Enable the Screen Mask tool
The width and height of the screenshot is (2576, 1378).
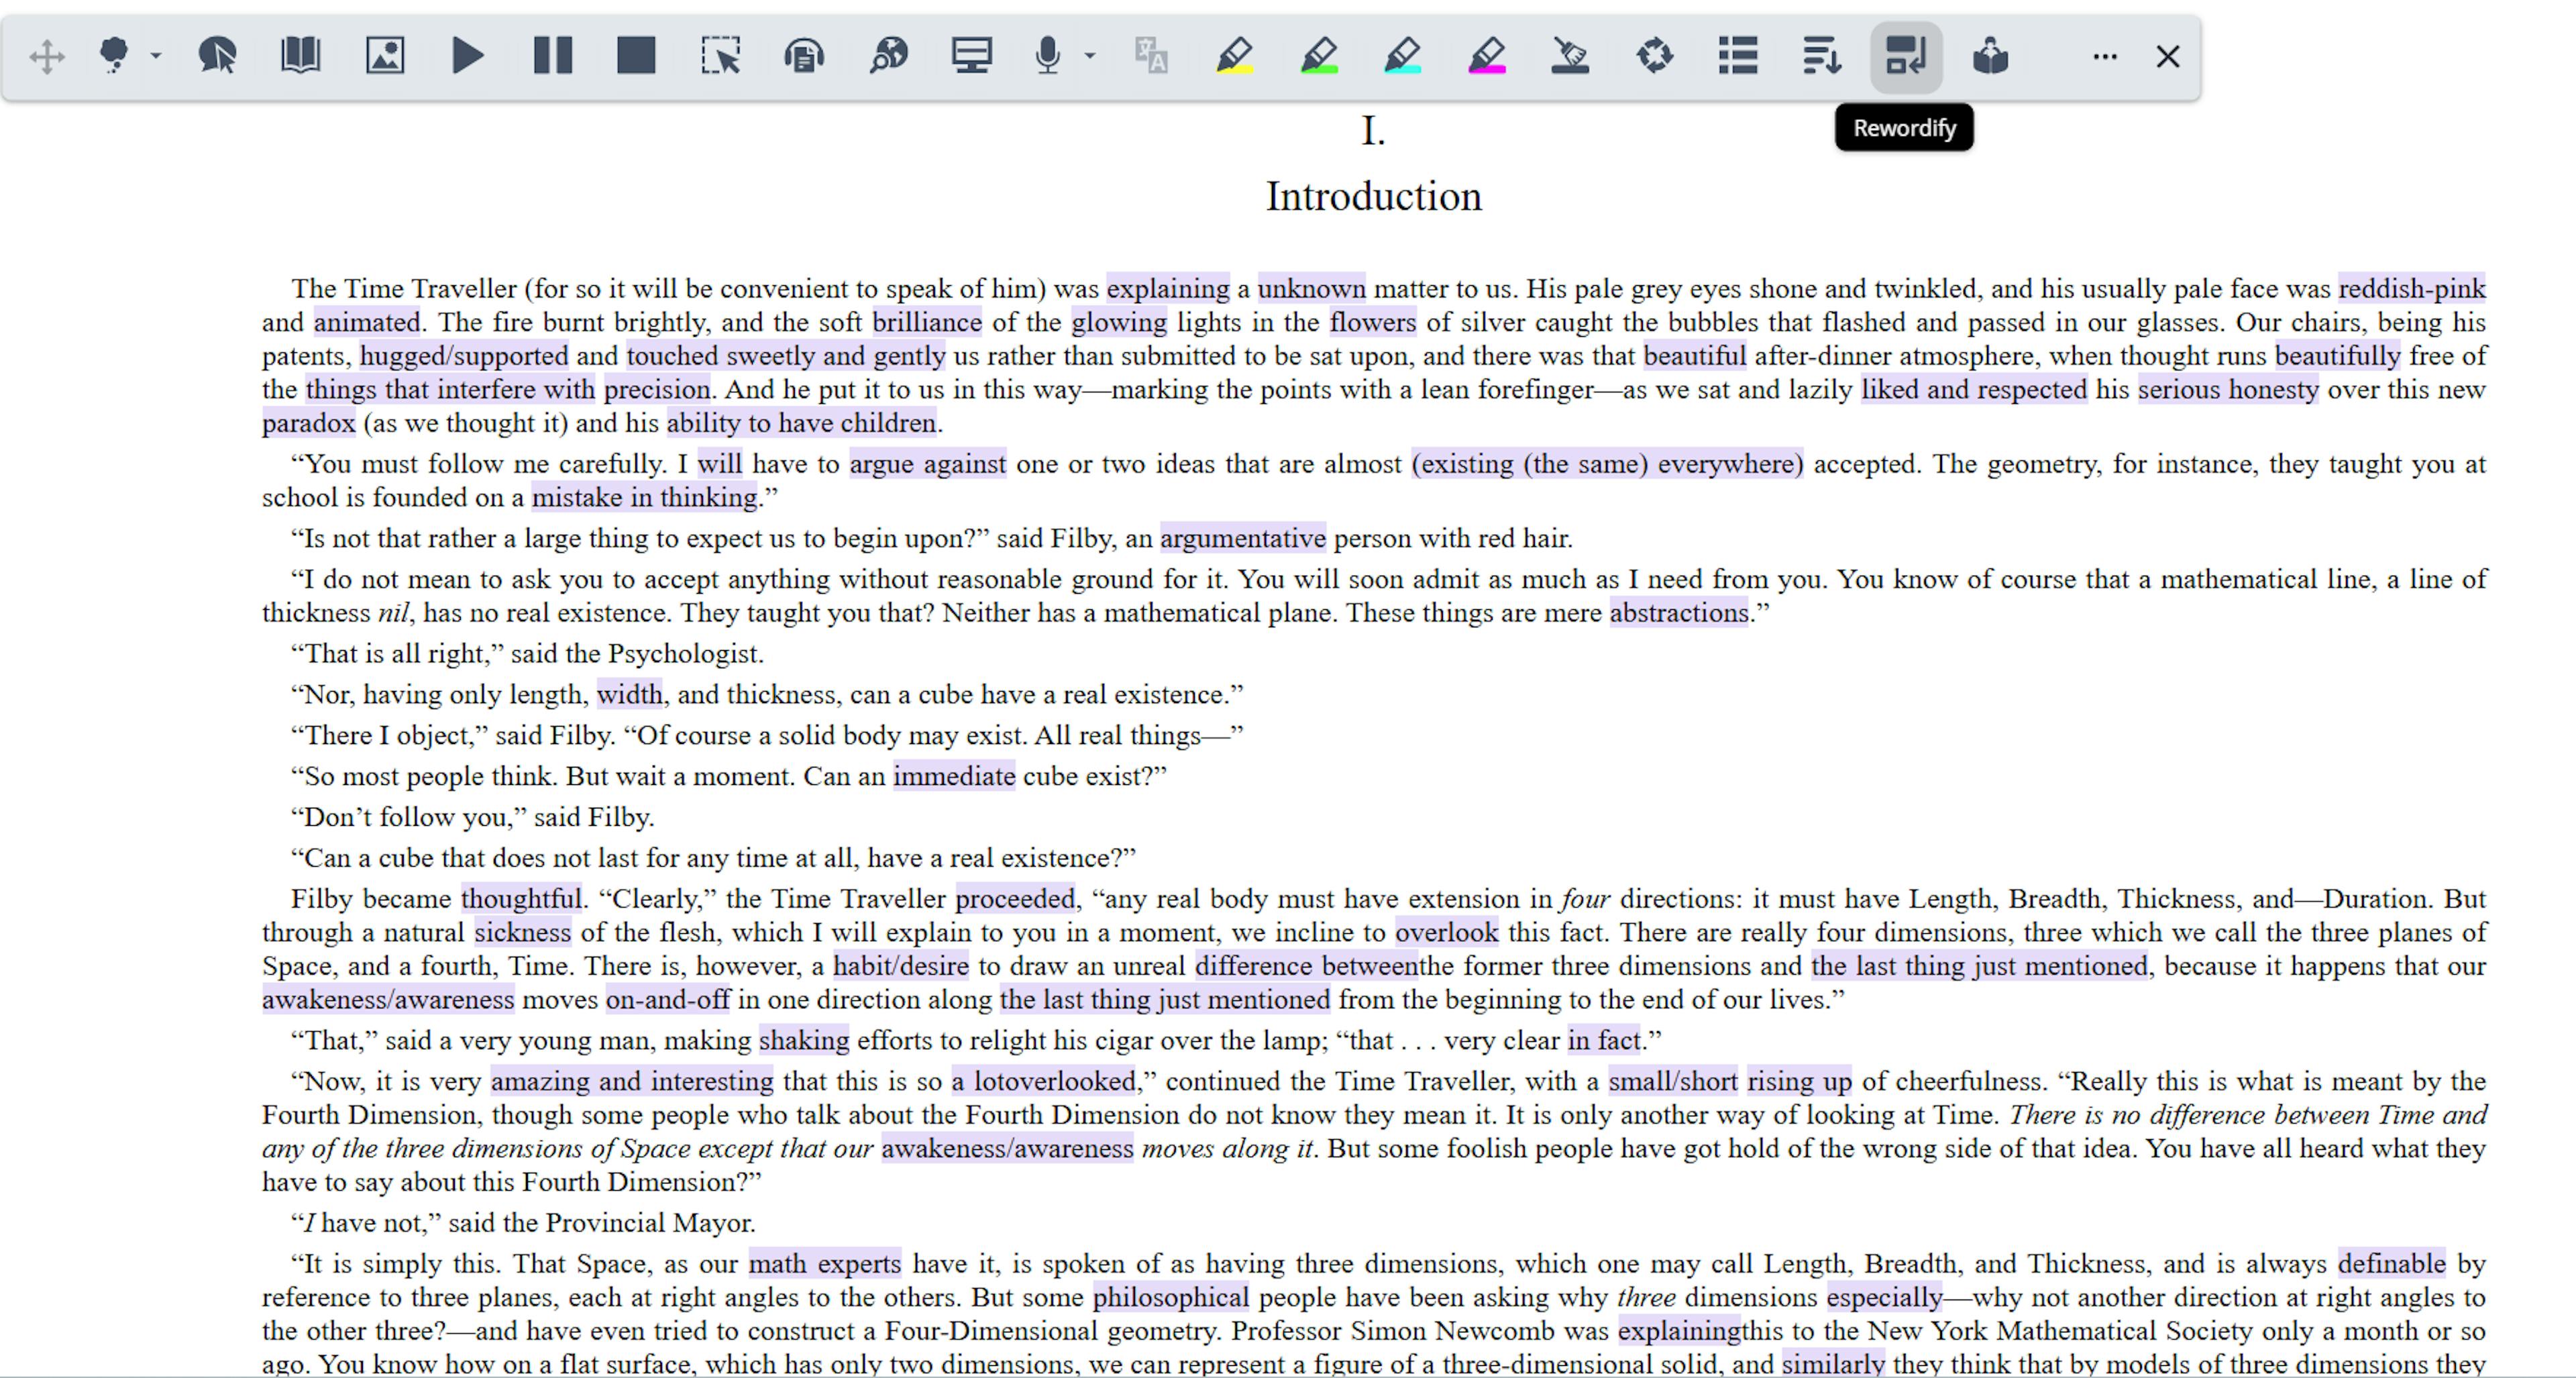(x=971, y=56)
